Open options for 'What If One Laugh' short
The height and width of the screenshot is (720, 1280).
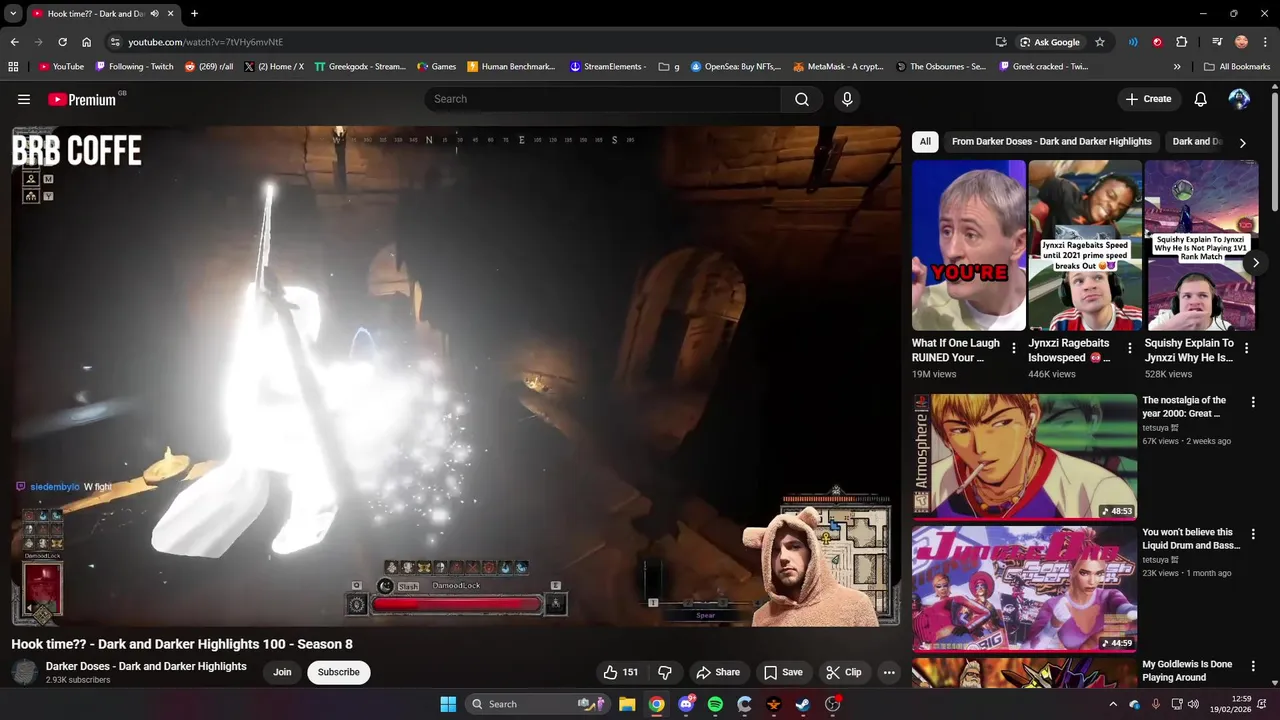1014,349
